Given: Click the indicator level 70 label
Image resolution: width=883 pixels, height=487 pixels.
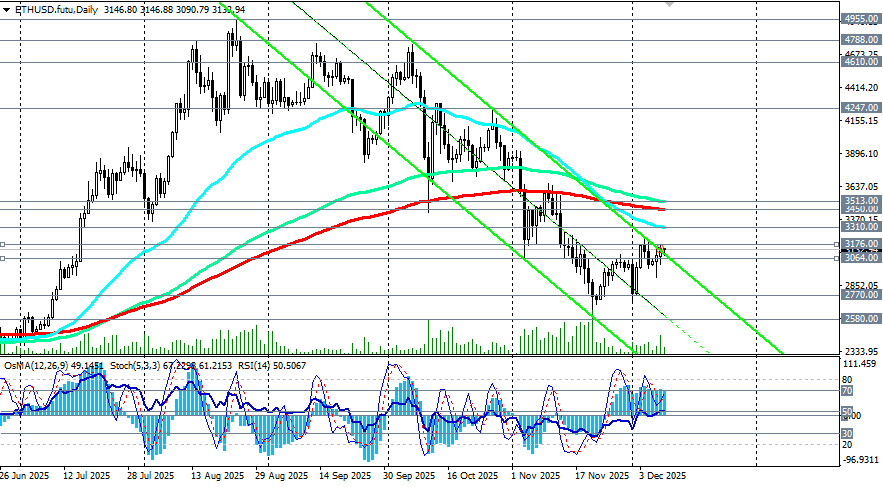Looking at the screenshot, I should (846, 391).
